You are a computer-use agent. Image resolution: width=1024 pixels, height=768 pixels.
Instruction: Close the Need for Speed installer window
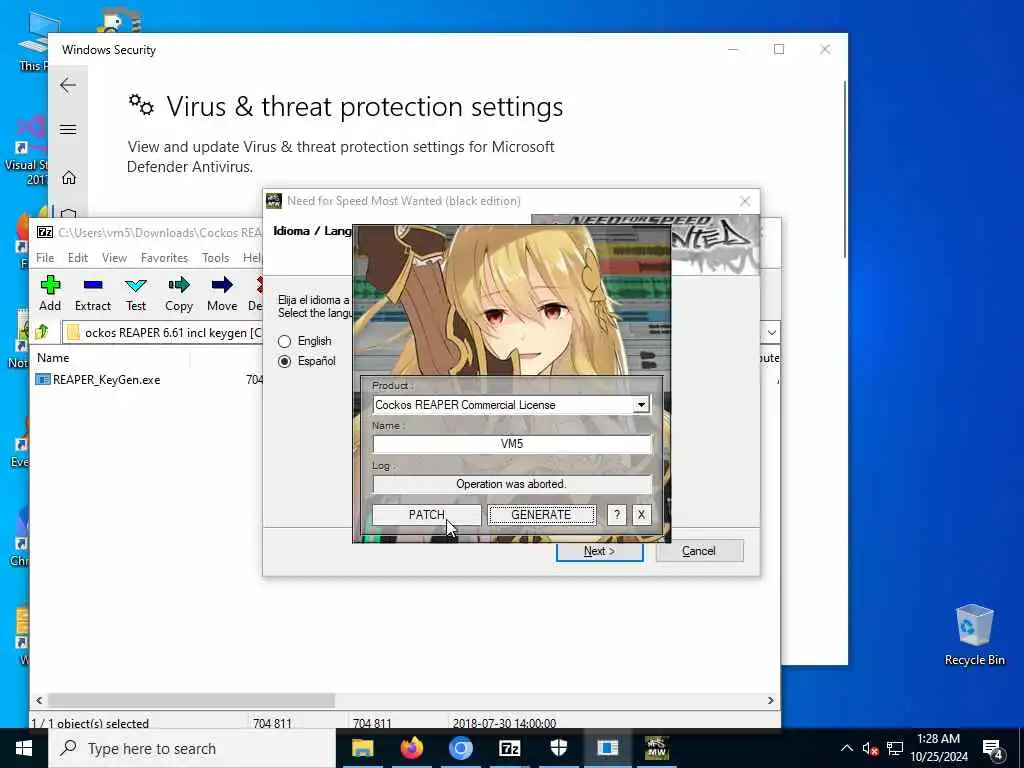coord(744,201)
